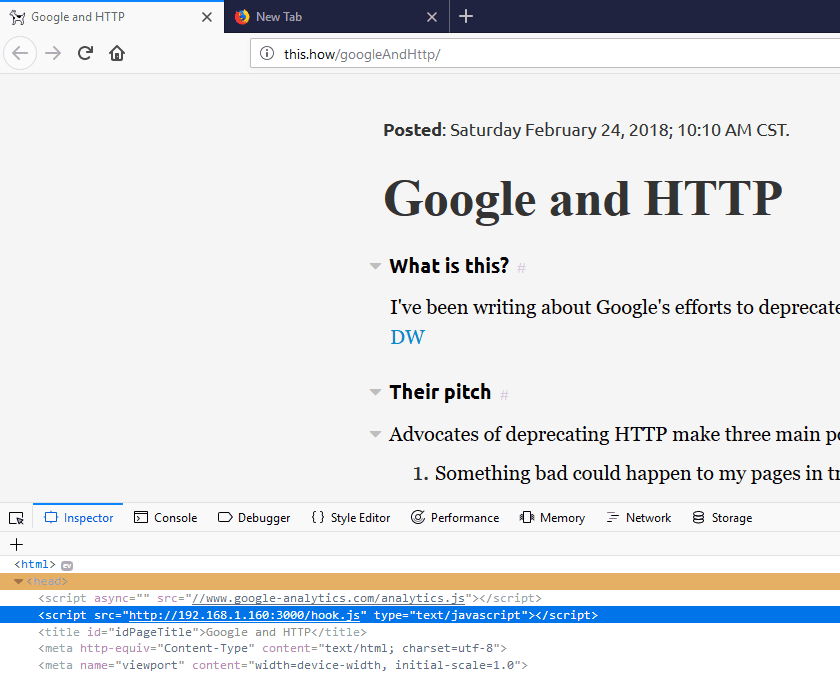Click the event badge next to html tag

click(x=67, y=565)
